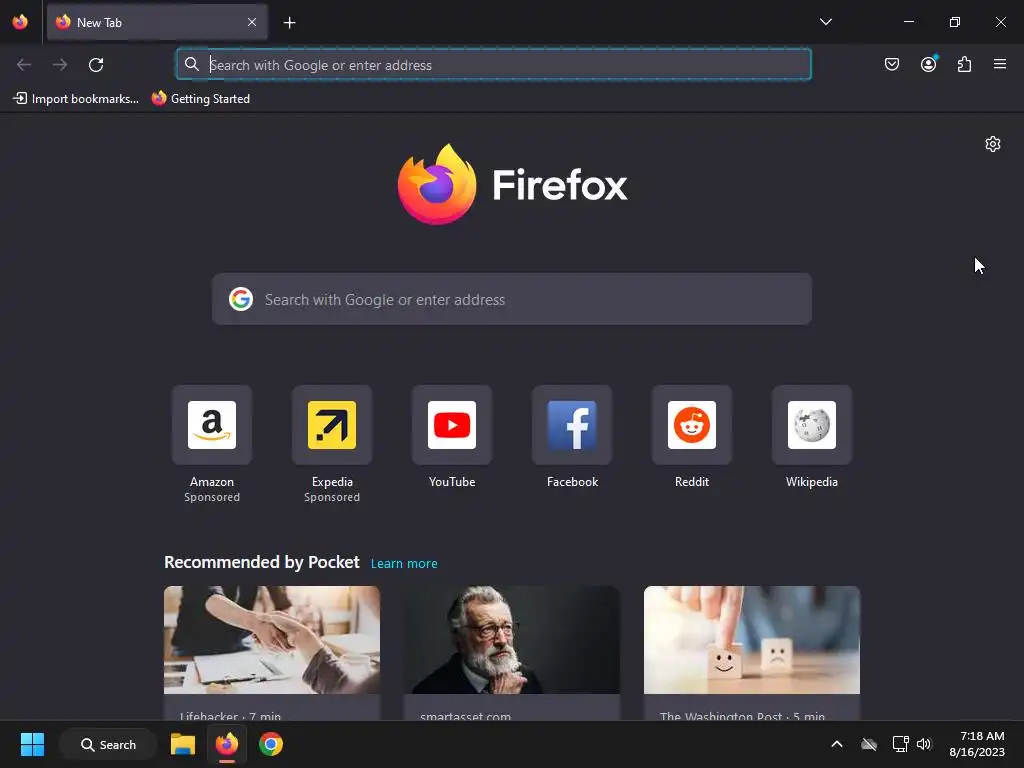Open the clock showing 7:18 AM
This screenshot has height=768, width=1024.
977,744
